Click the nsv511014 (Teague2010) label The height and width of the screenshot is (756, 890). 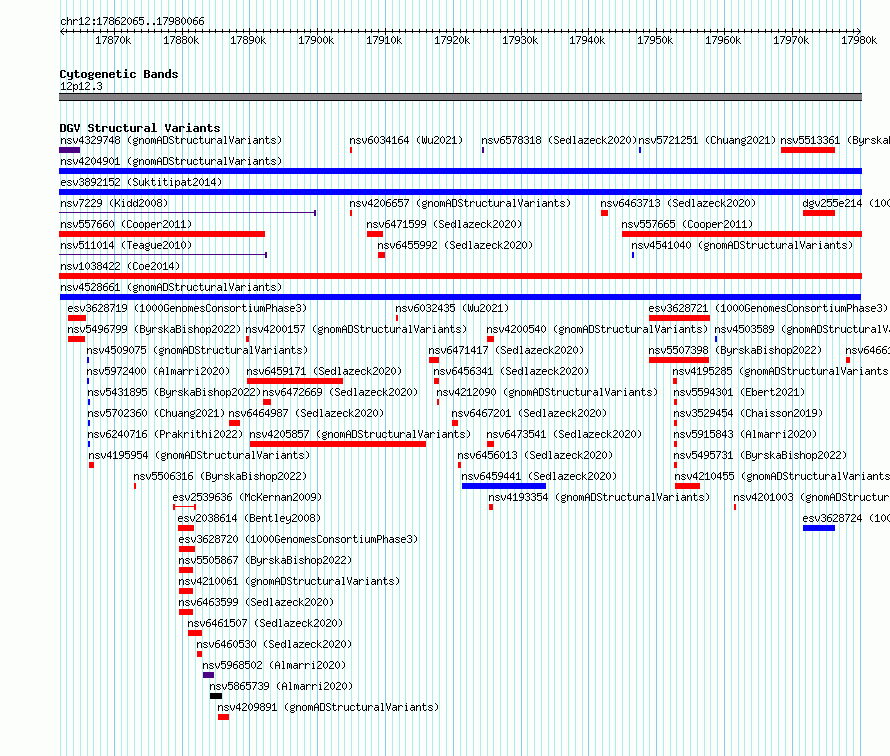(126, 245)
